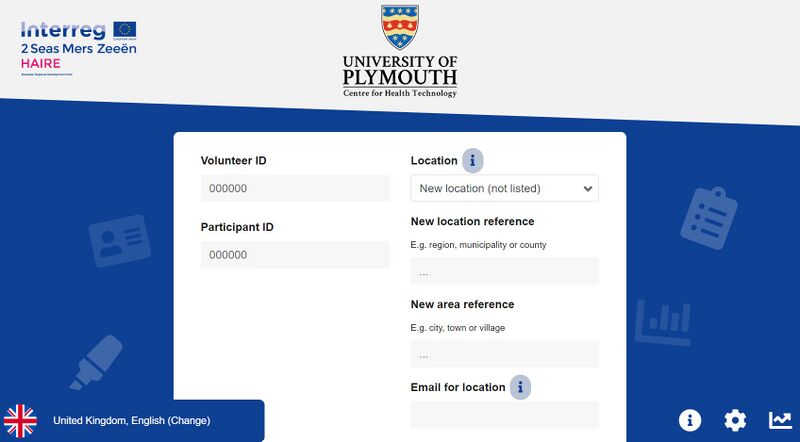Open the statistics chart icon
Image resolution: width=800 pixels, height=442 pixels.
point(780,420)
